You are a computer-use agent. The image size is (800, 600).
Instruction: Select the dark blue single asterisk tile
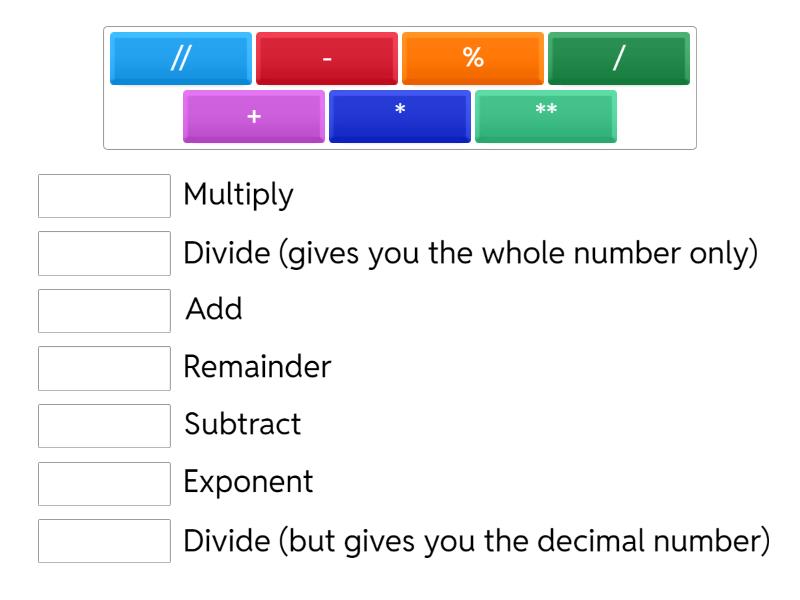click(400, 116)
